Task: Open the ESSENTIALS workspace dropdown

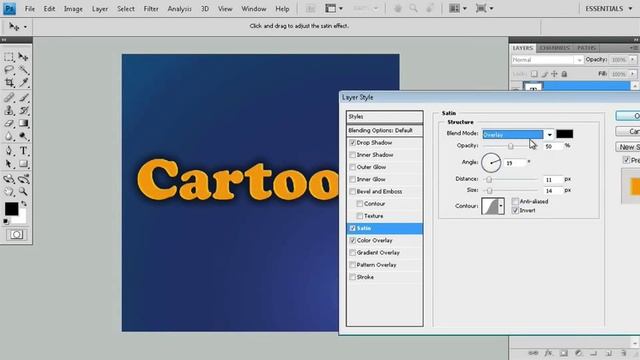Action: coord(609,9)
